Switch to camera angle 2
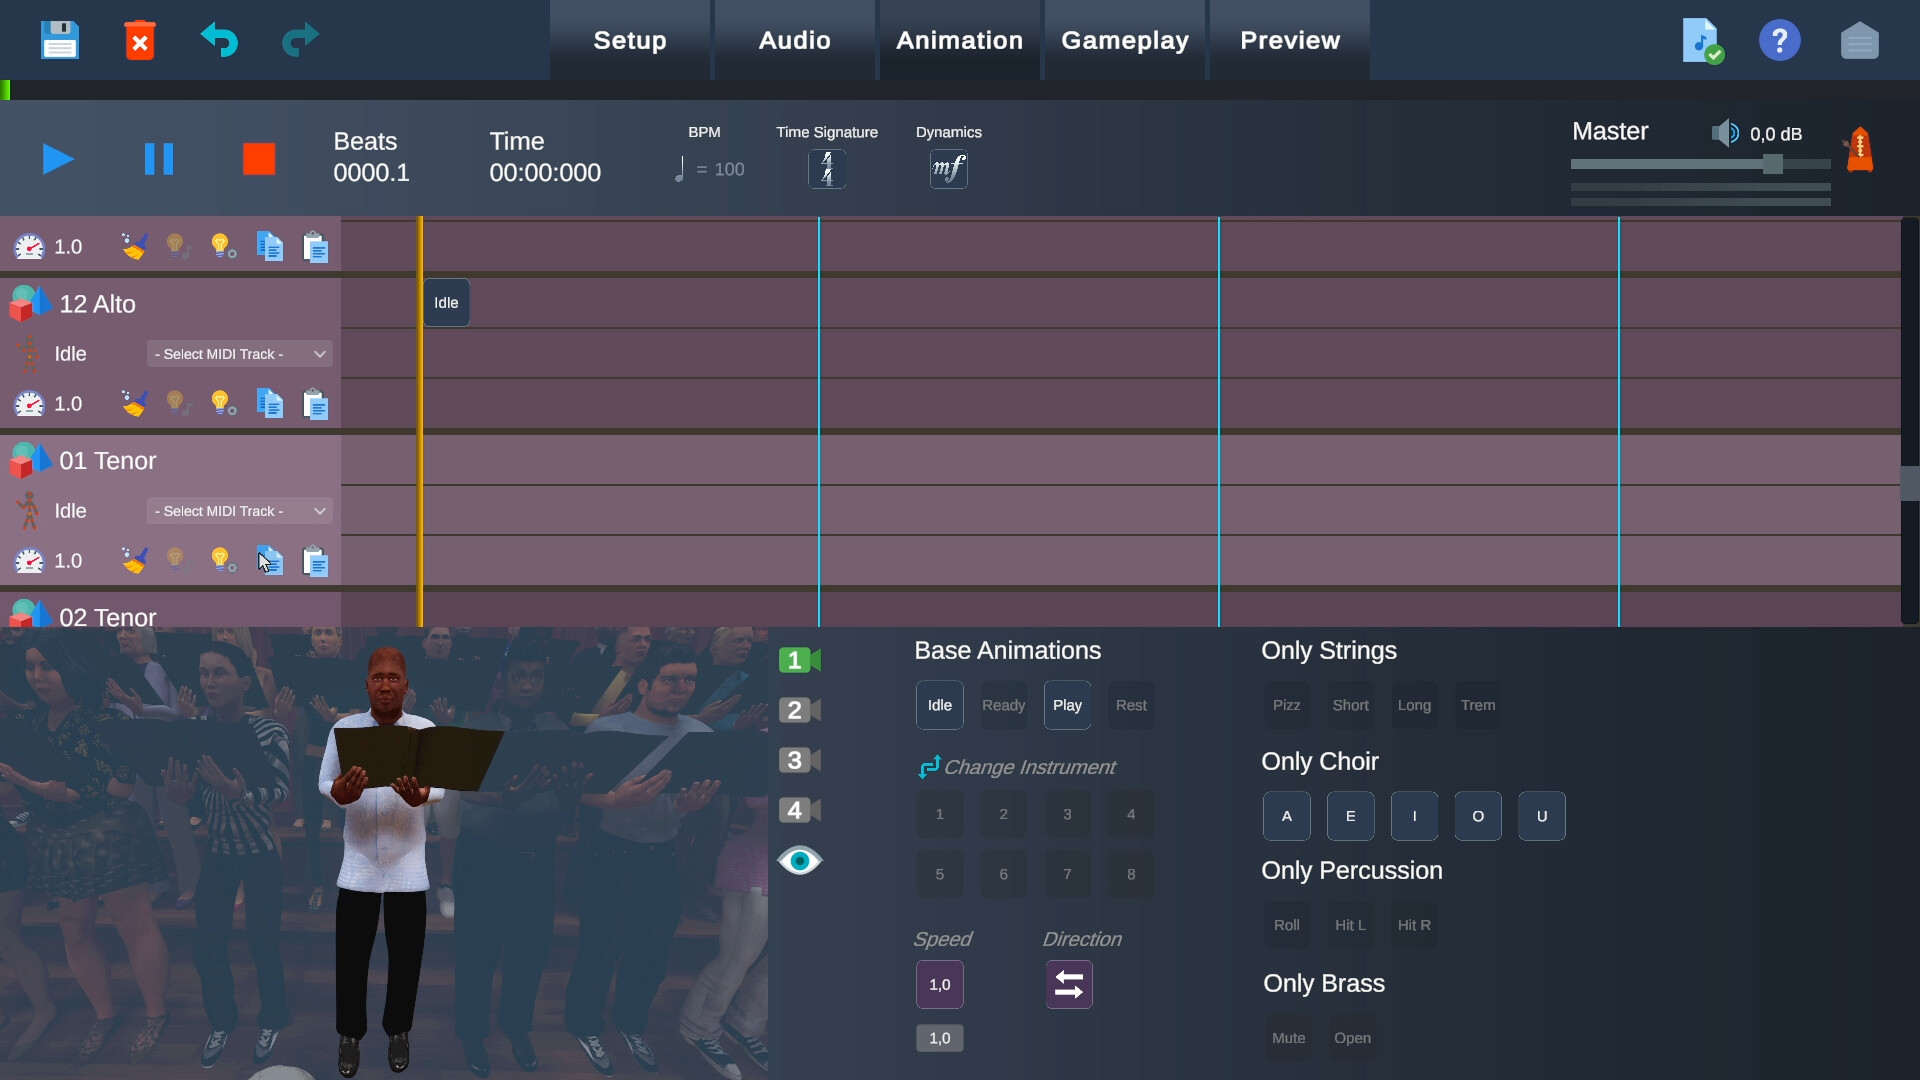 click(798, 710)
